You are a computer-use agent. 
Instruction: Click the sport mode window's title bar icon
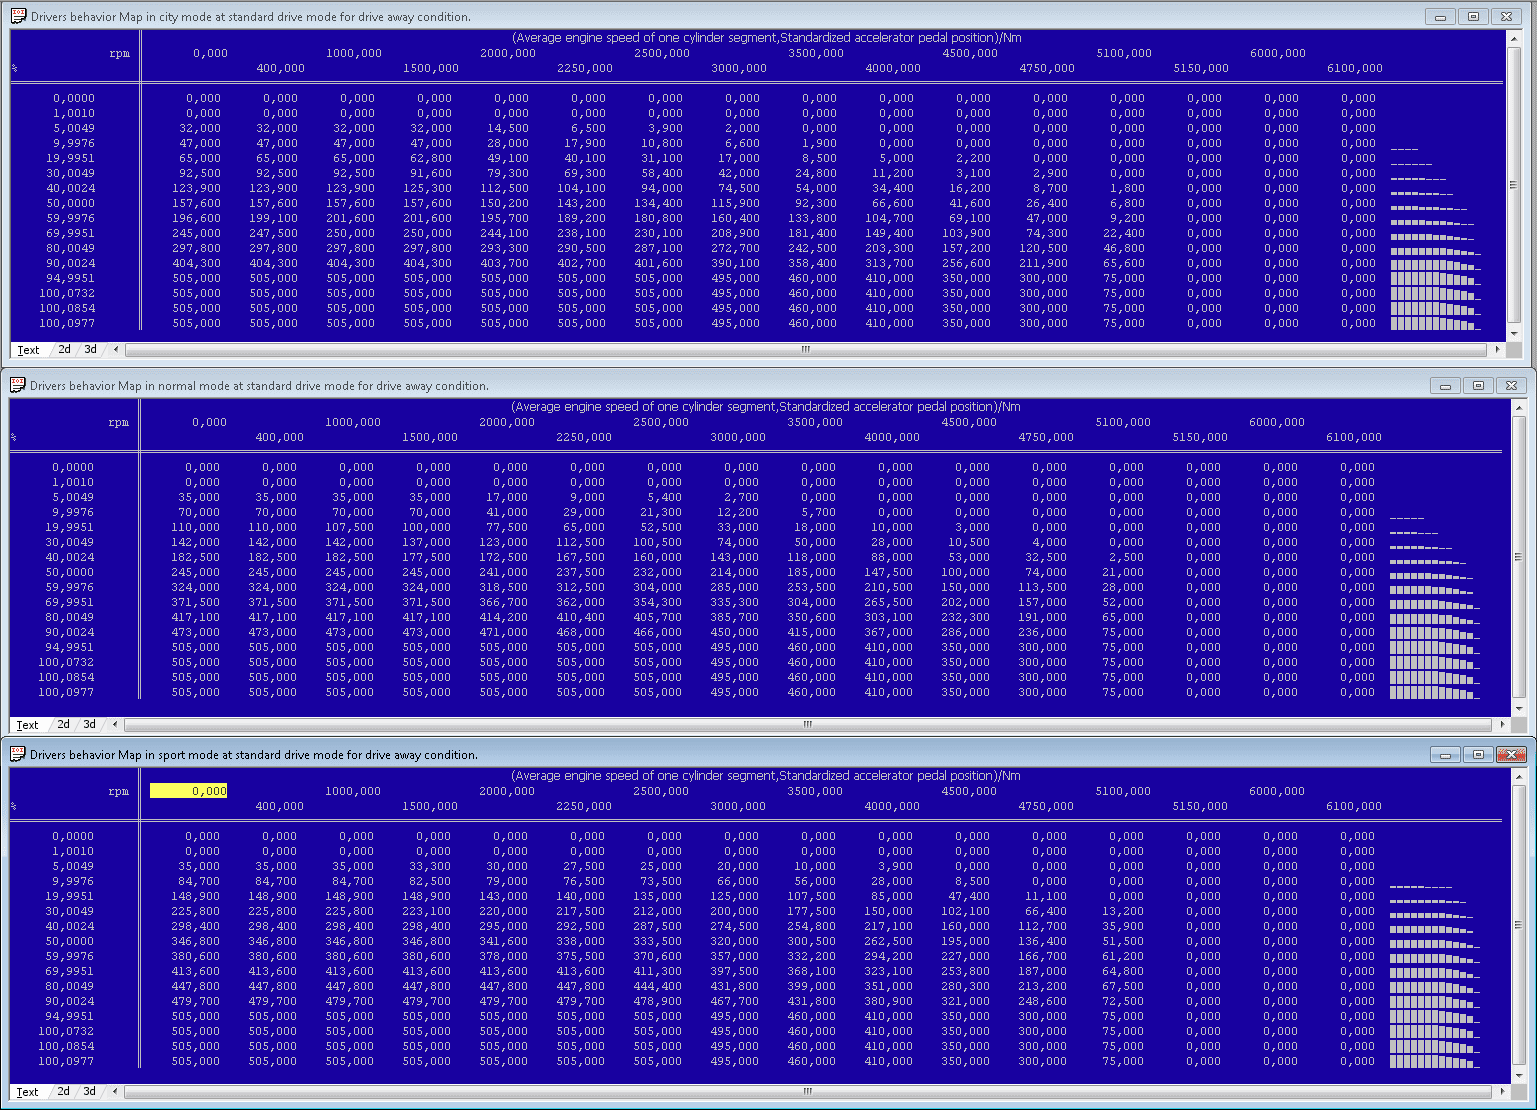click(x=18, y=754)
